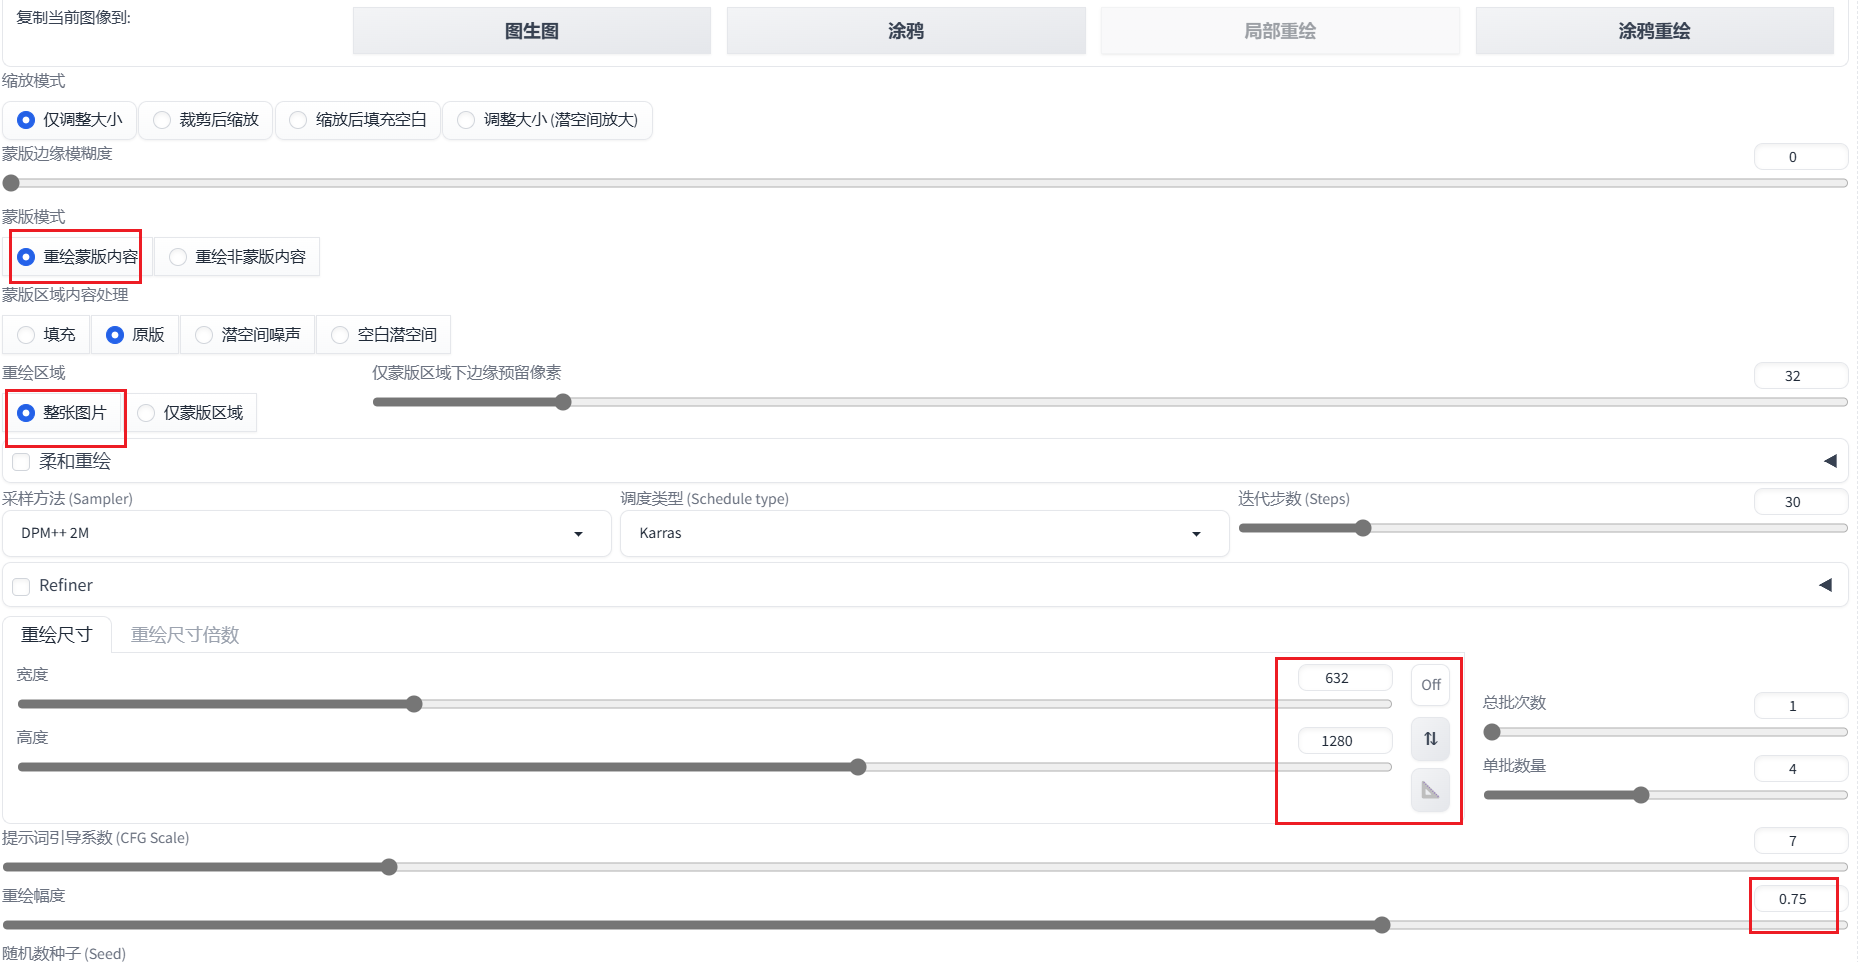Enable the Refiner checkbox
Screen dimensions: 1866x962
(21, 586)
